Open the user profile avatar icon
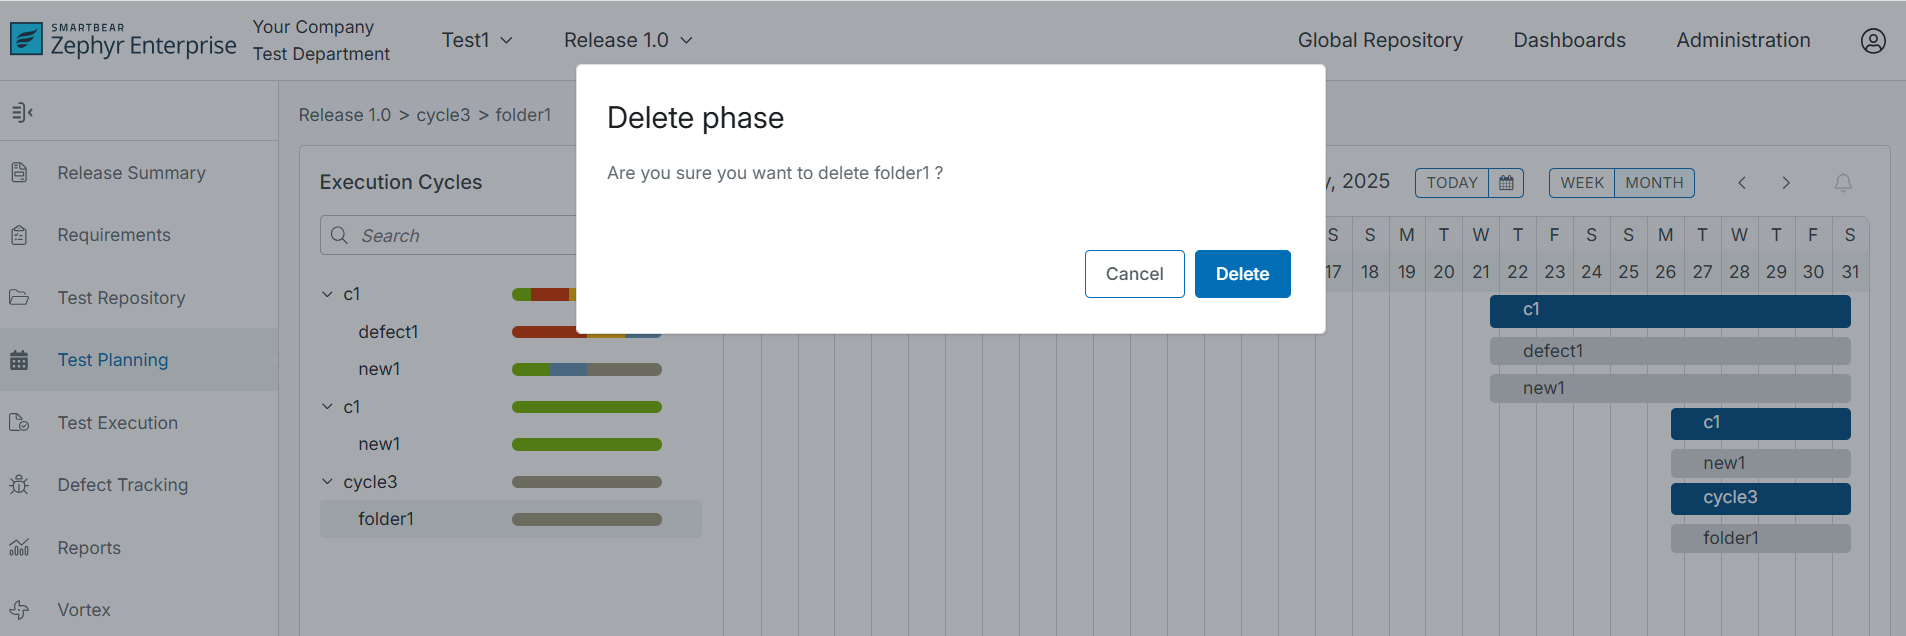The width and height of the screenshot is (1906, 636). [x=1872, y=40]
